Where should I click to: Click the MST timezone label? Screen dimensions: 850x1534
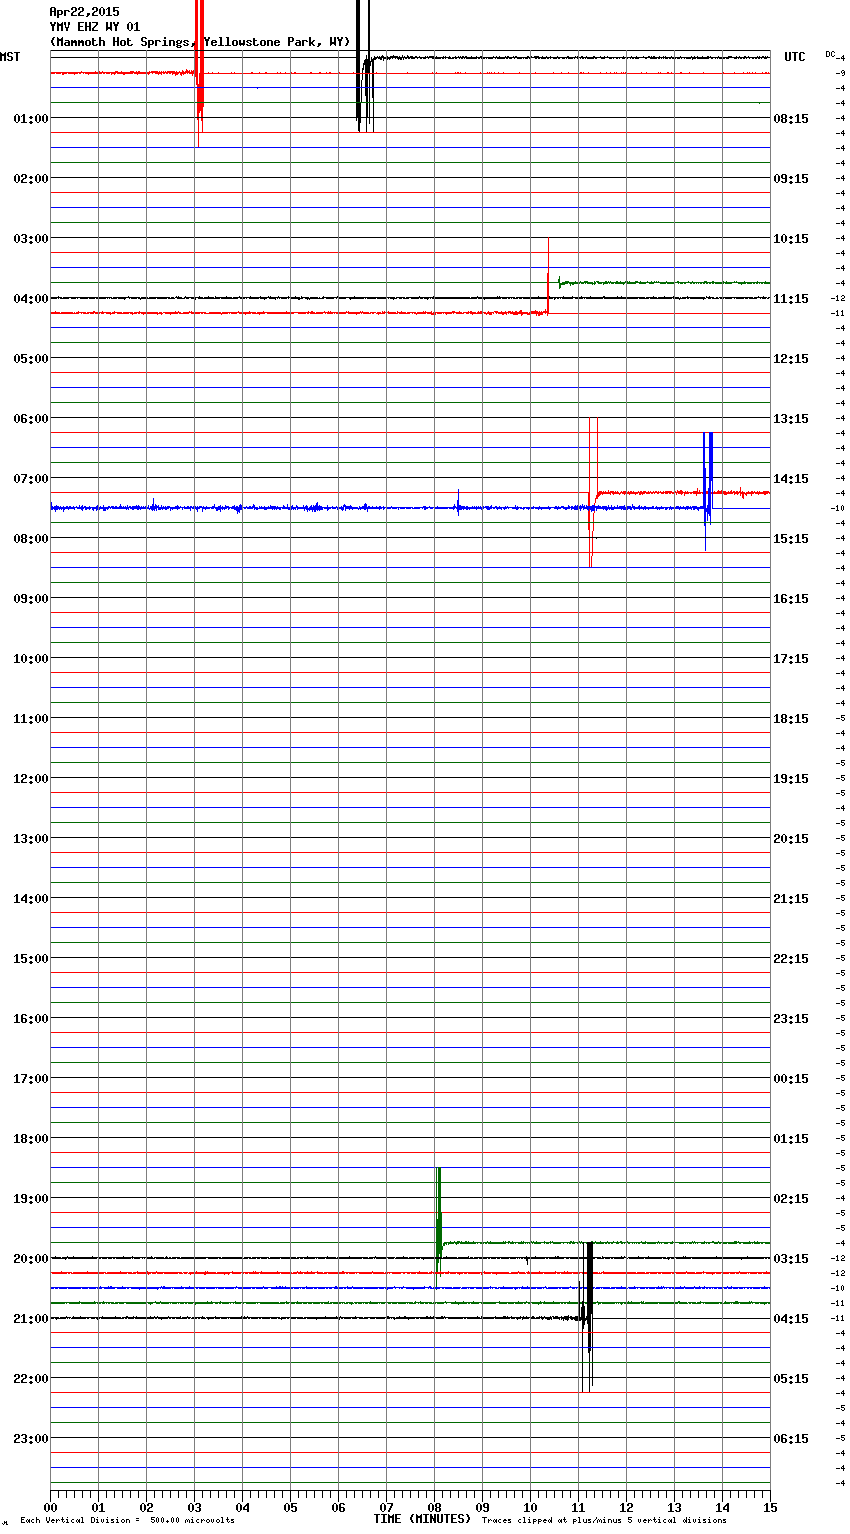10,57
